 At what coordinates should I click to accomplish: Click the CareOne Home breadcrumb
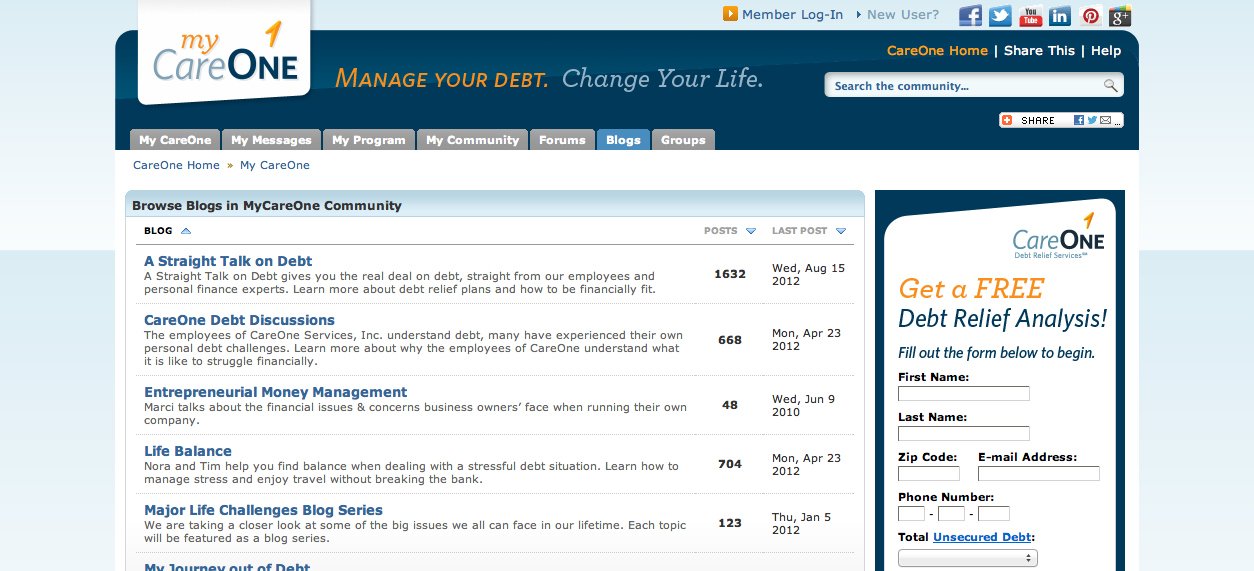pyautogui.click(x=176, y=165)
